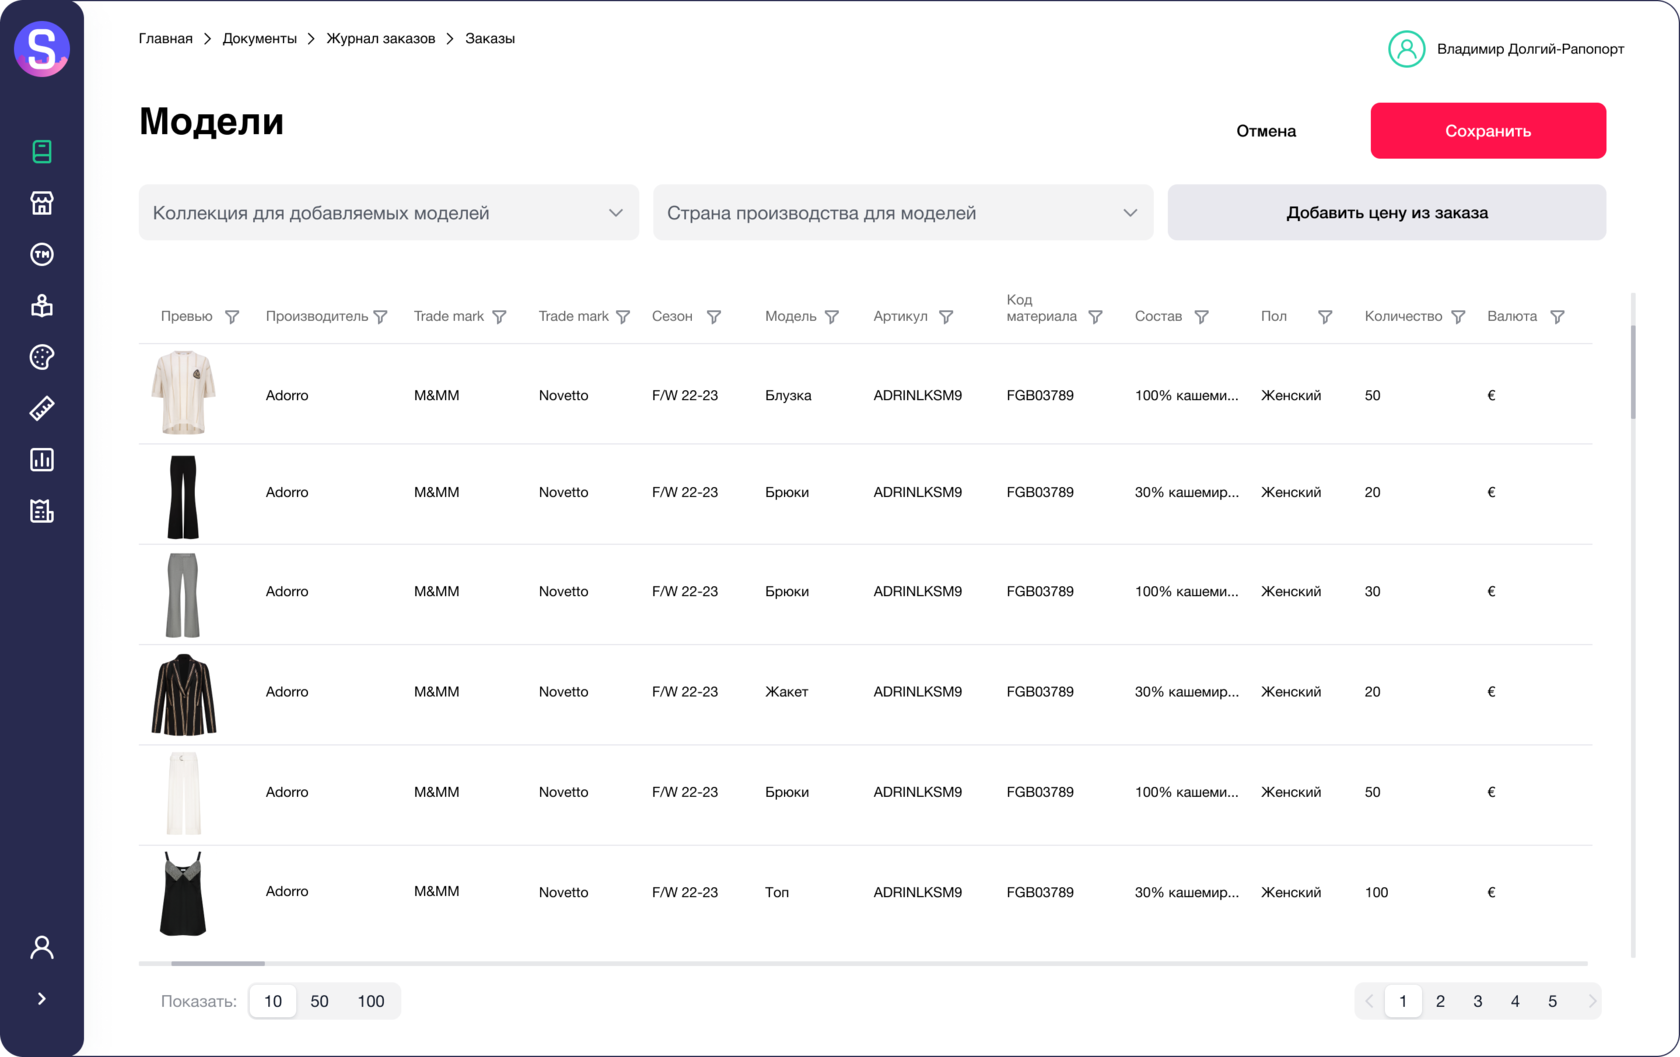Open the ruler measurements sidebar icon
This screenshot has width=1680, height=1057.
pos(42,408)
